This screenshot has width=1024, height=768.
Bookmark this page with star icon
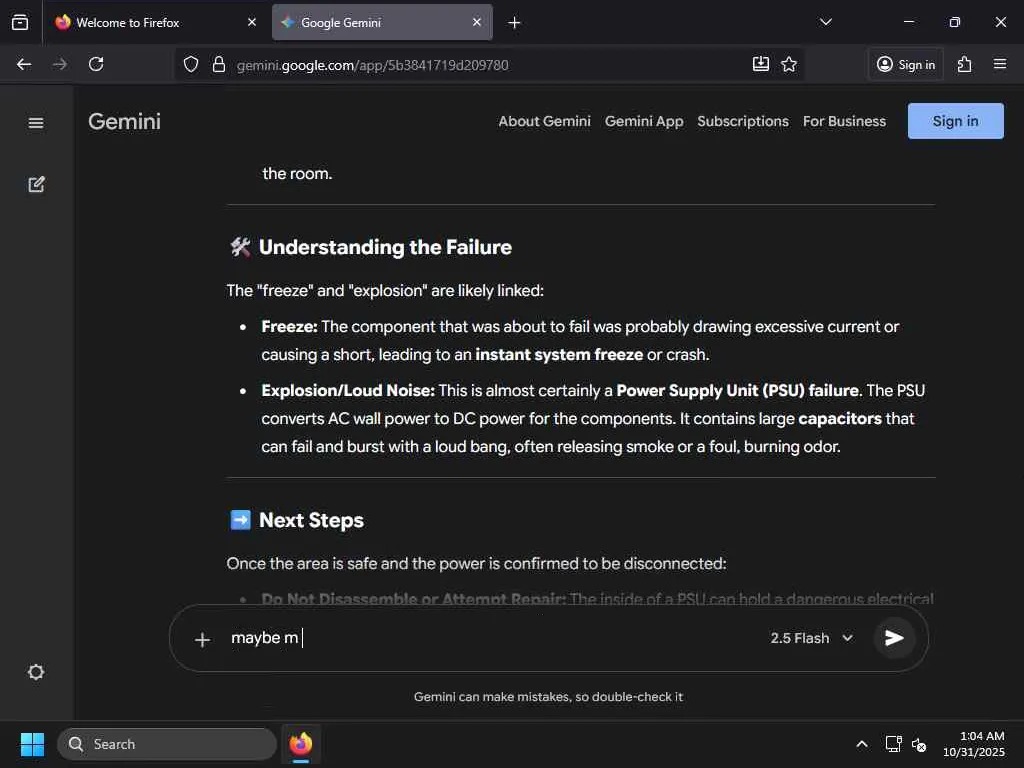click(789, 65)
